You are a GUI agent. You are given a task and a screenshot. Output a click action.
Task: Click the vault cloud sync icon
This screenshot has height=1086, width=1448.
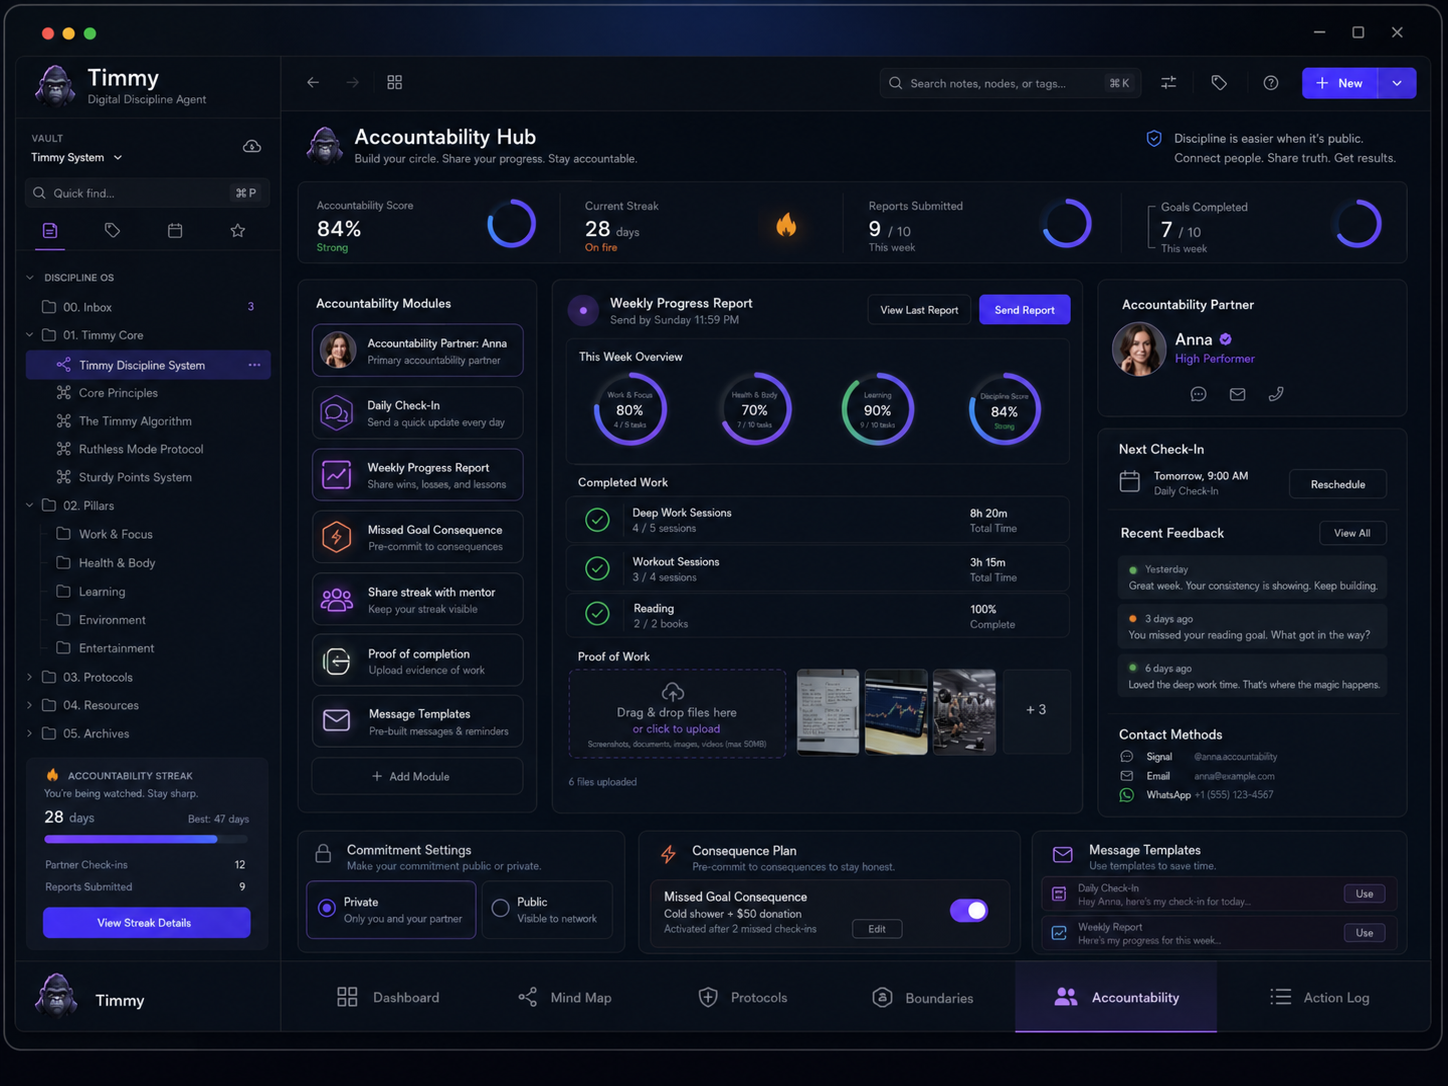point(252,146)
